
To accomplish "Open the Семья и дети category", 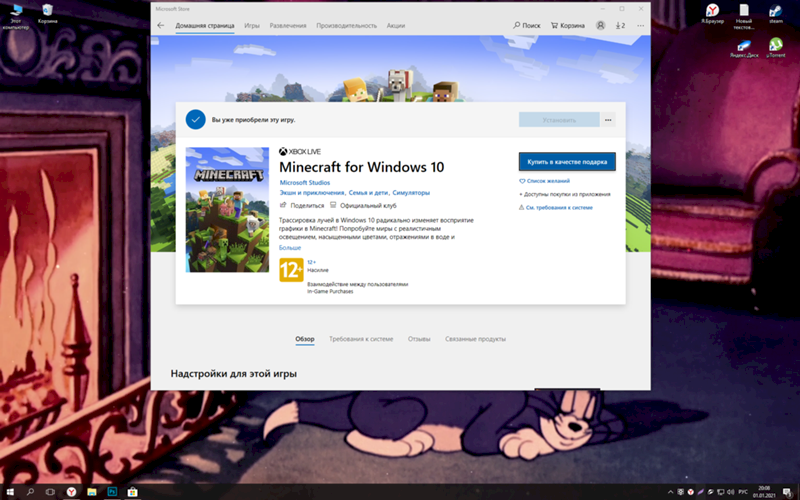I will (368, 193).
